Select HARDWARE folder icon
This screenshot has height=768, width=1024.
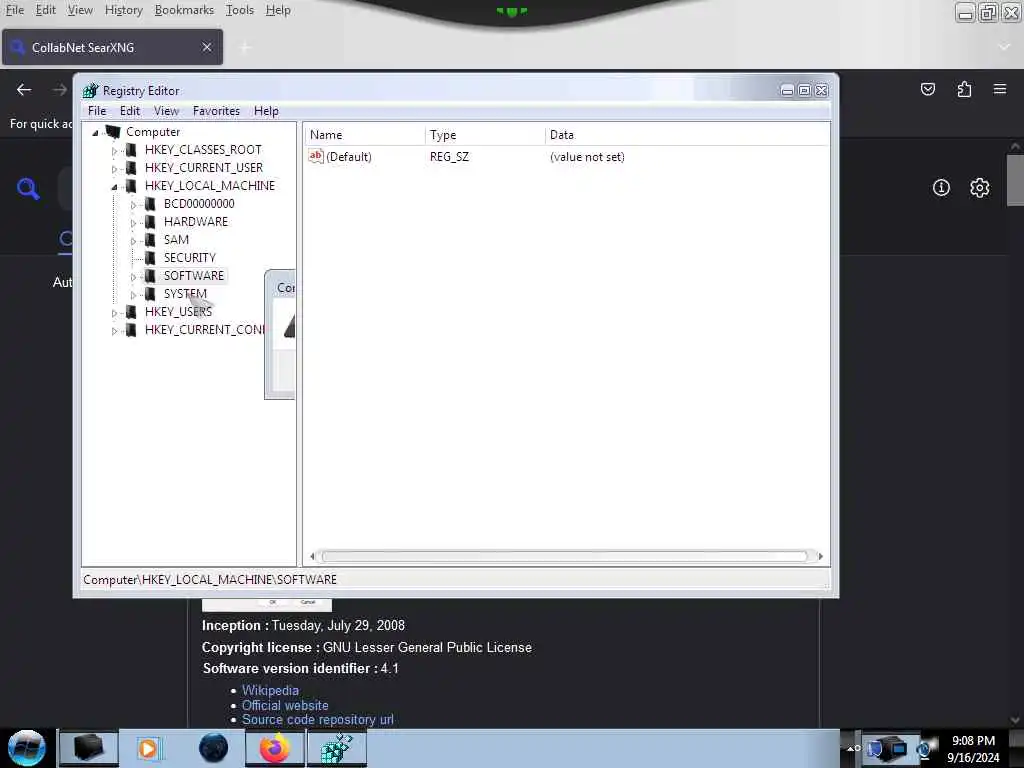(150, 222)
